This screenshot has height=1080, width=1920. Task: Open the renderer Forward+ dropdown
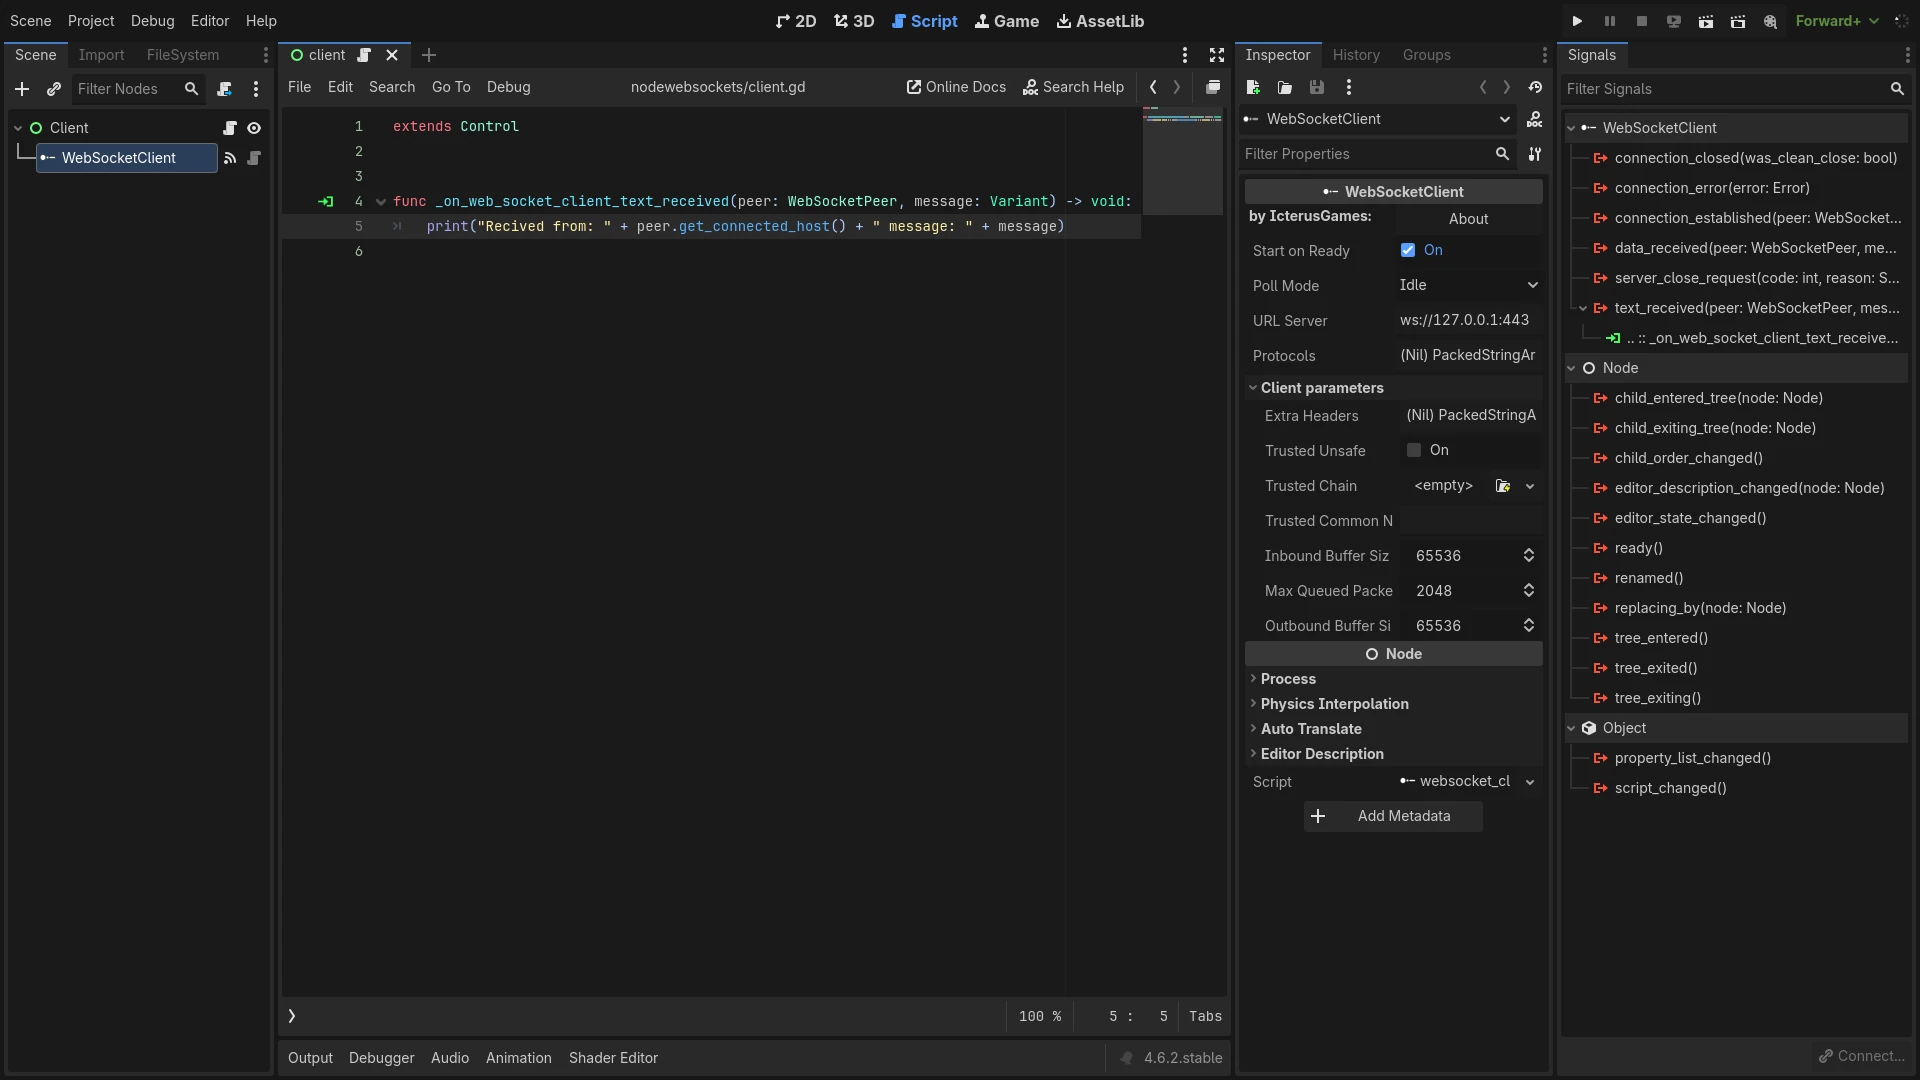coord(1837,21)
